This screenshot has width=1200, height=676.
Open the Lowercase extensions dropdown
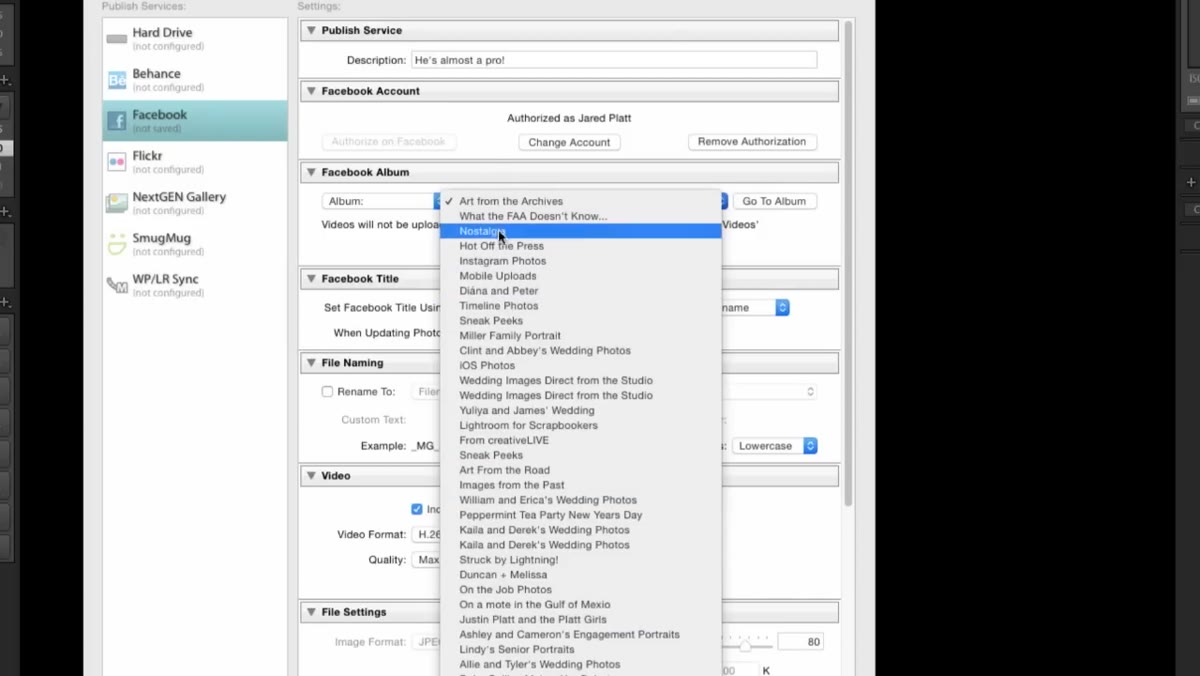(775, 446)
